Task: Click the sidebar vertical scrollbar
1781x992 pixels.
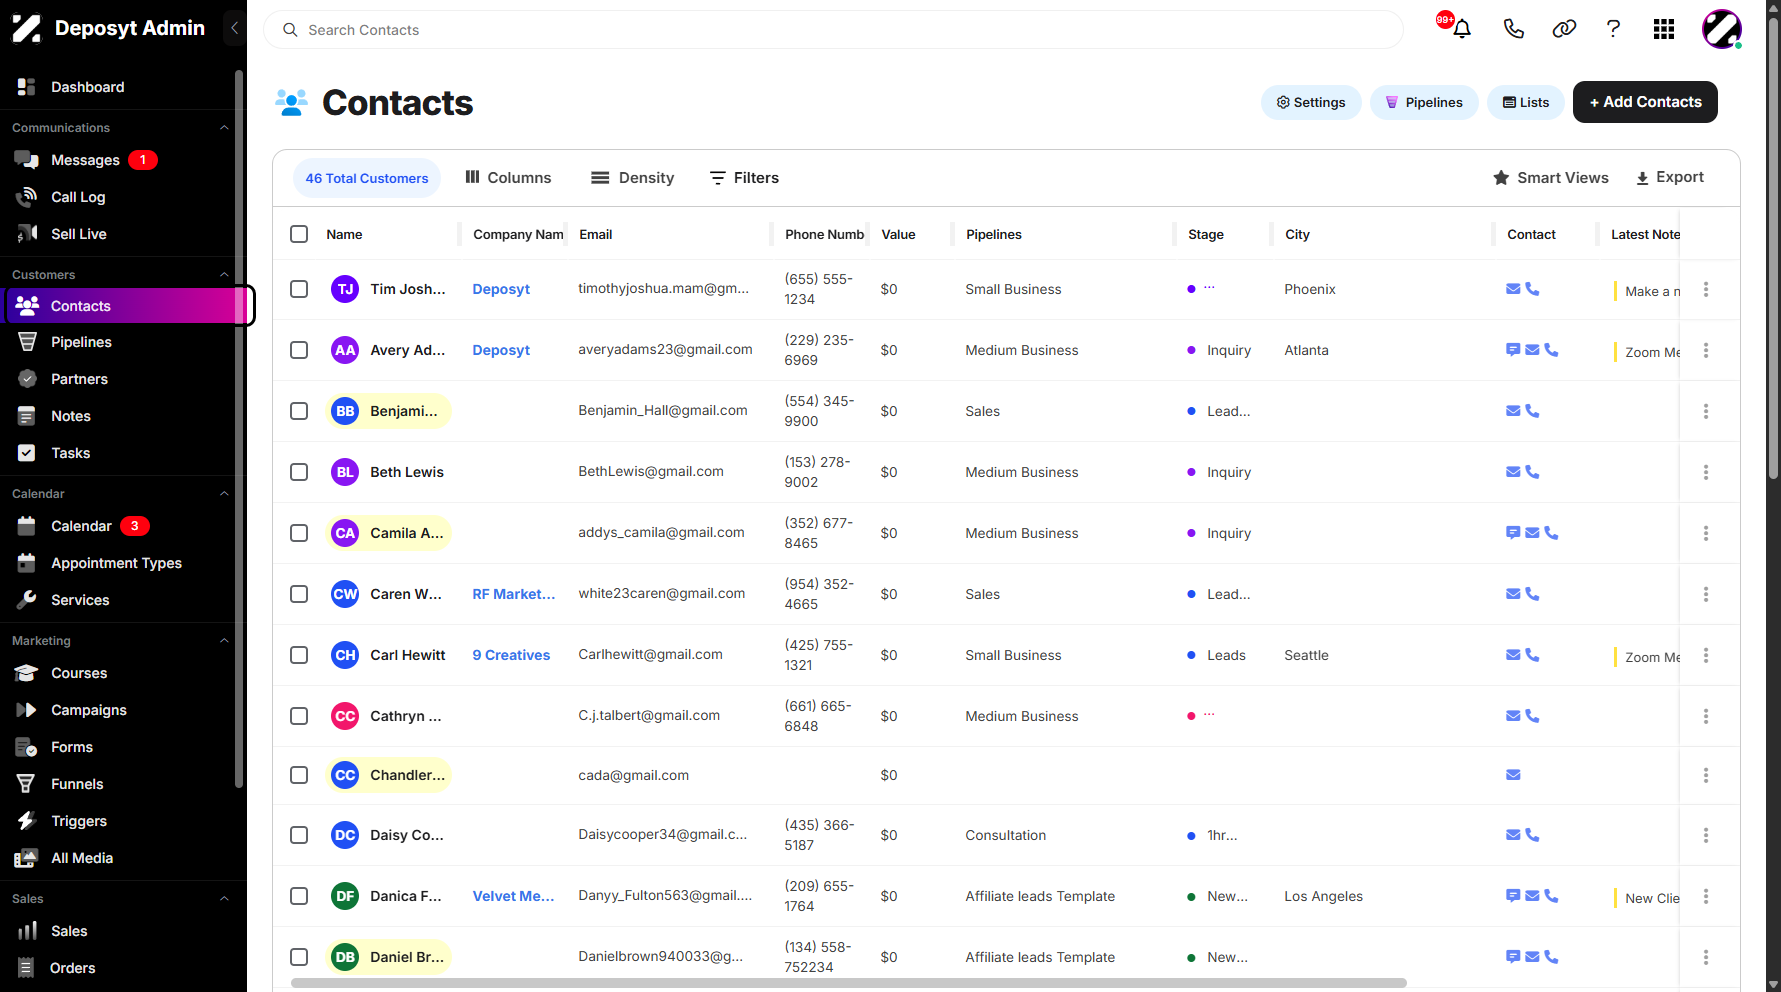Action: pos(239,430)
